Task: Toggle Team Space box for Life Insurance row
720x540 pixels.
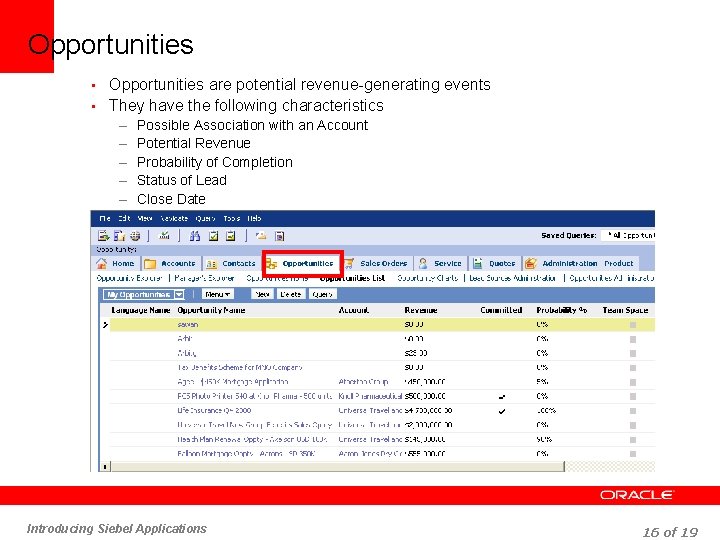Action: tap(633, 411)
